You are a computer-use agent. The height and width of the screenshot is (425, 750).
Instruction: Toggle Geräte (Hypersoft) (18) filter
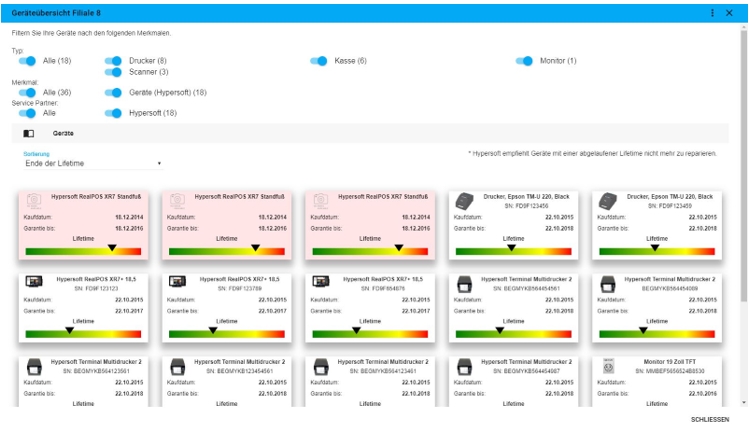[x=113, y=92]
